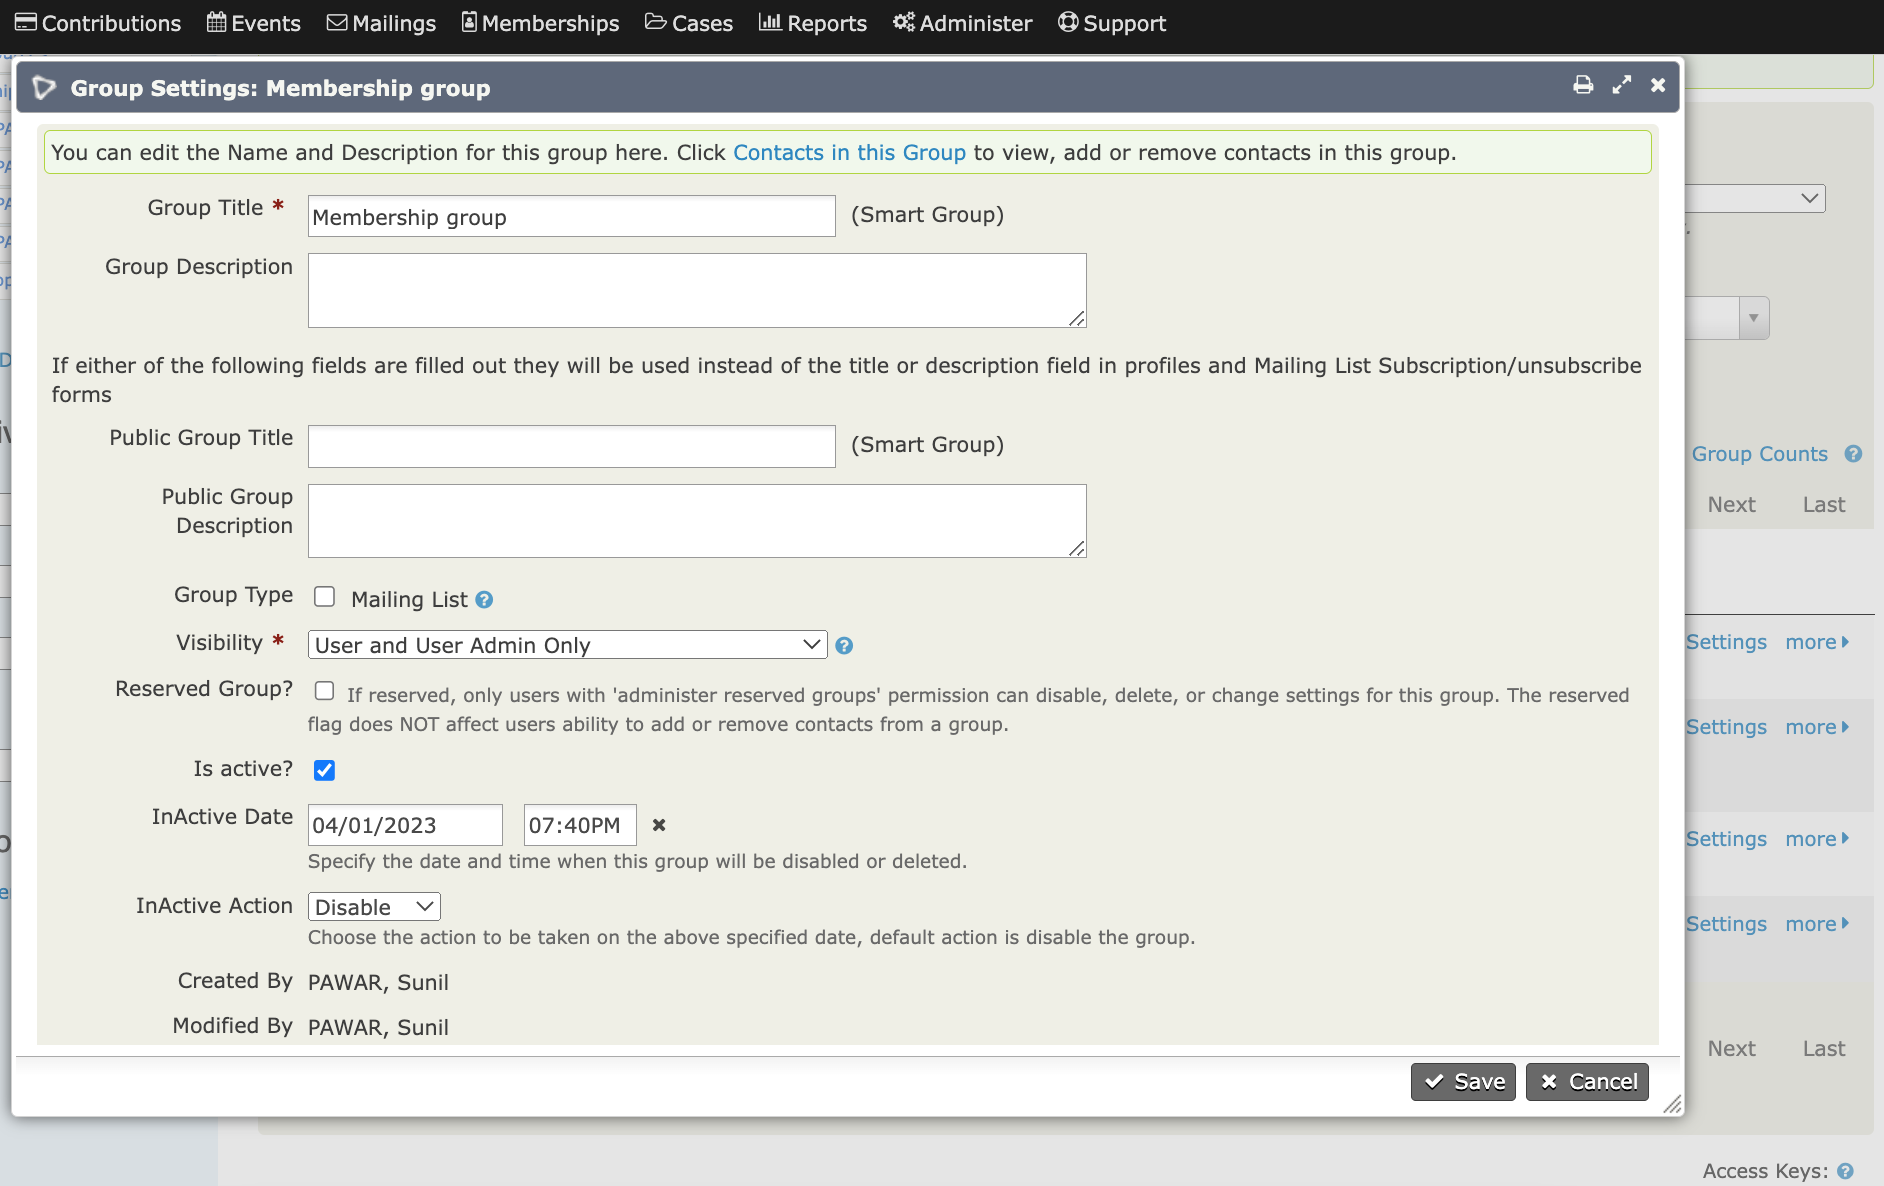Open the dropdown in the top right corner
The image size is (1884, 1186).
pyautogui.click(x=1810, y=198)
